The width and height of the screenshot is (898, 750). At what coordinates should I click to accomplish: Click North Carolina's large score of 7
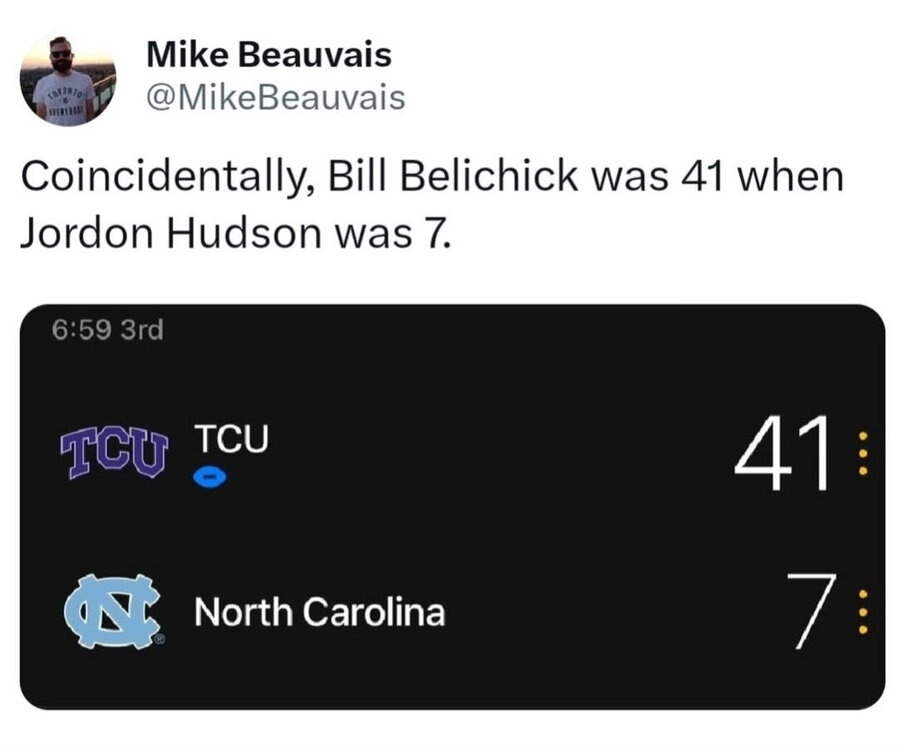click(x=806, y=610)
